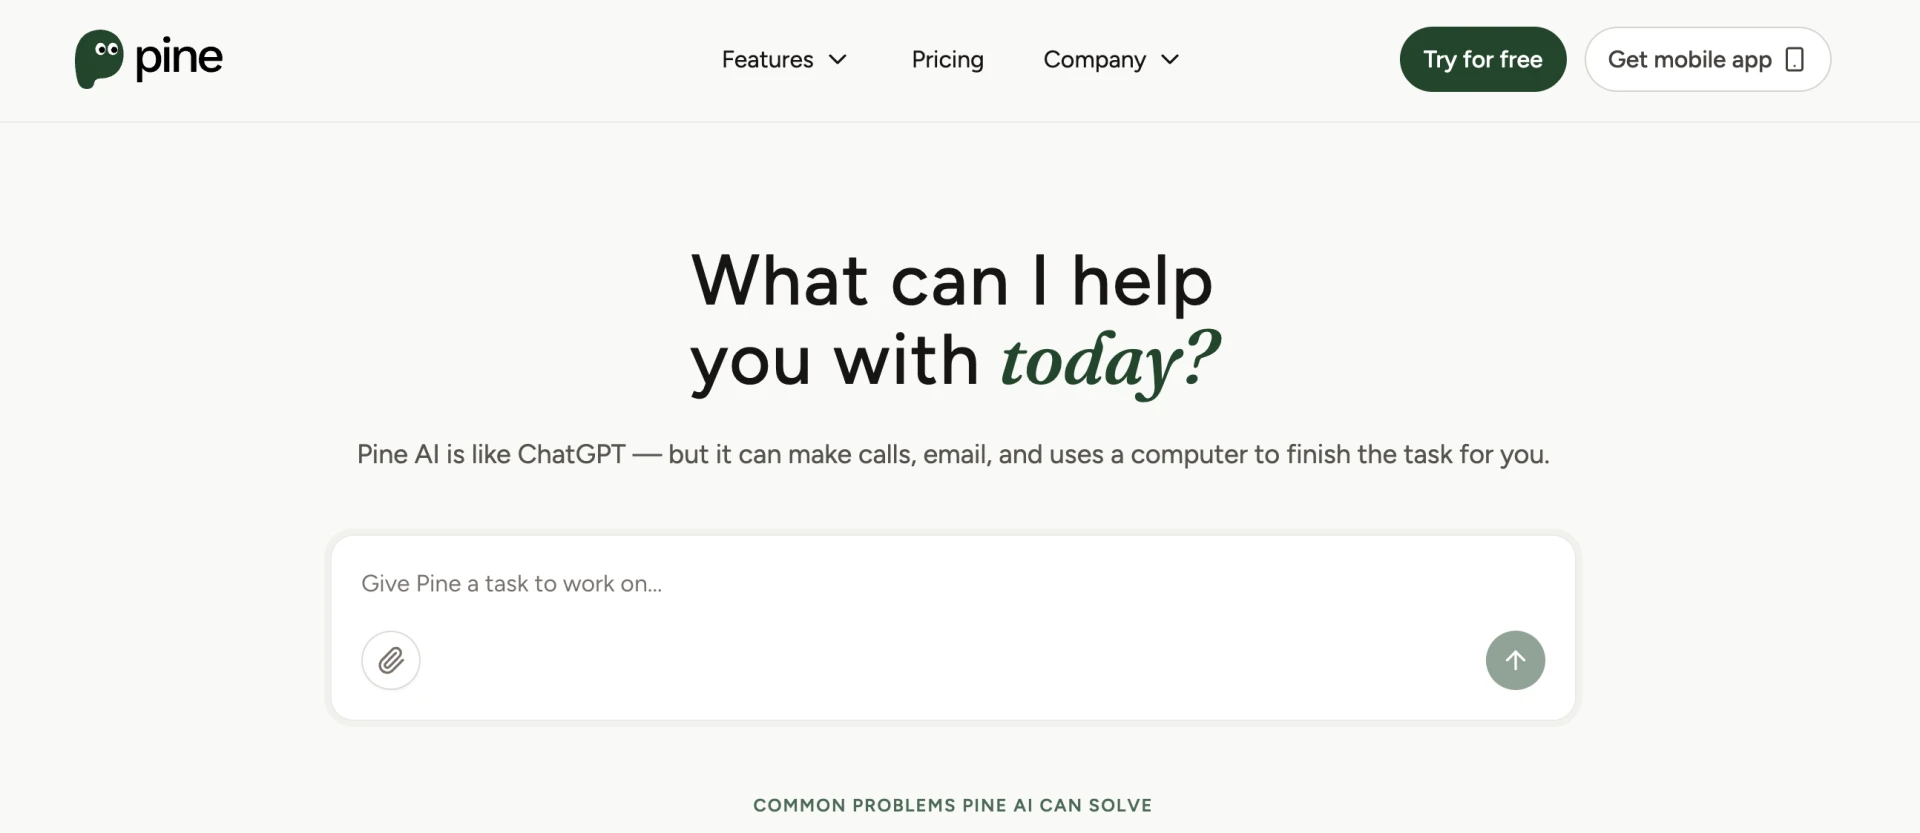The image size is (1920, 833).
Task: Click the phone icon in Get mobile app
Action: pos(1795,59)
